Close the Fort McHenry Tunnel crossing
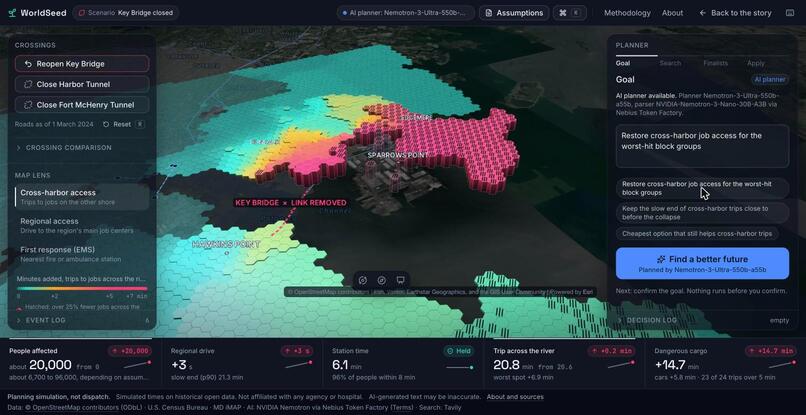This screenshot has width=806, height=415. pyautogui.click(x=82, y=105)
